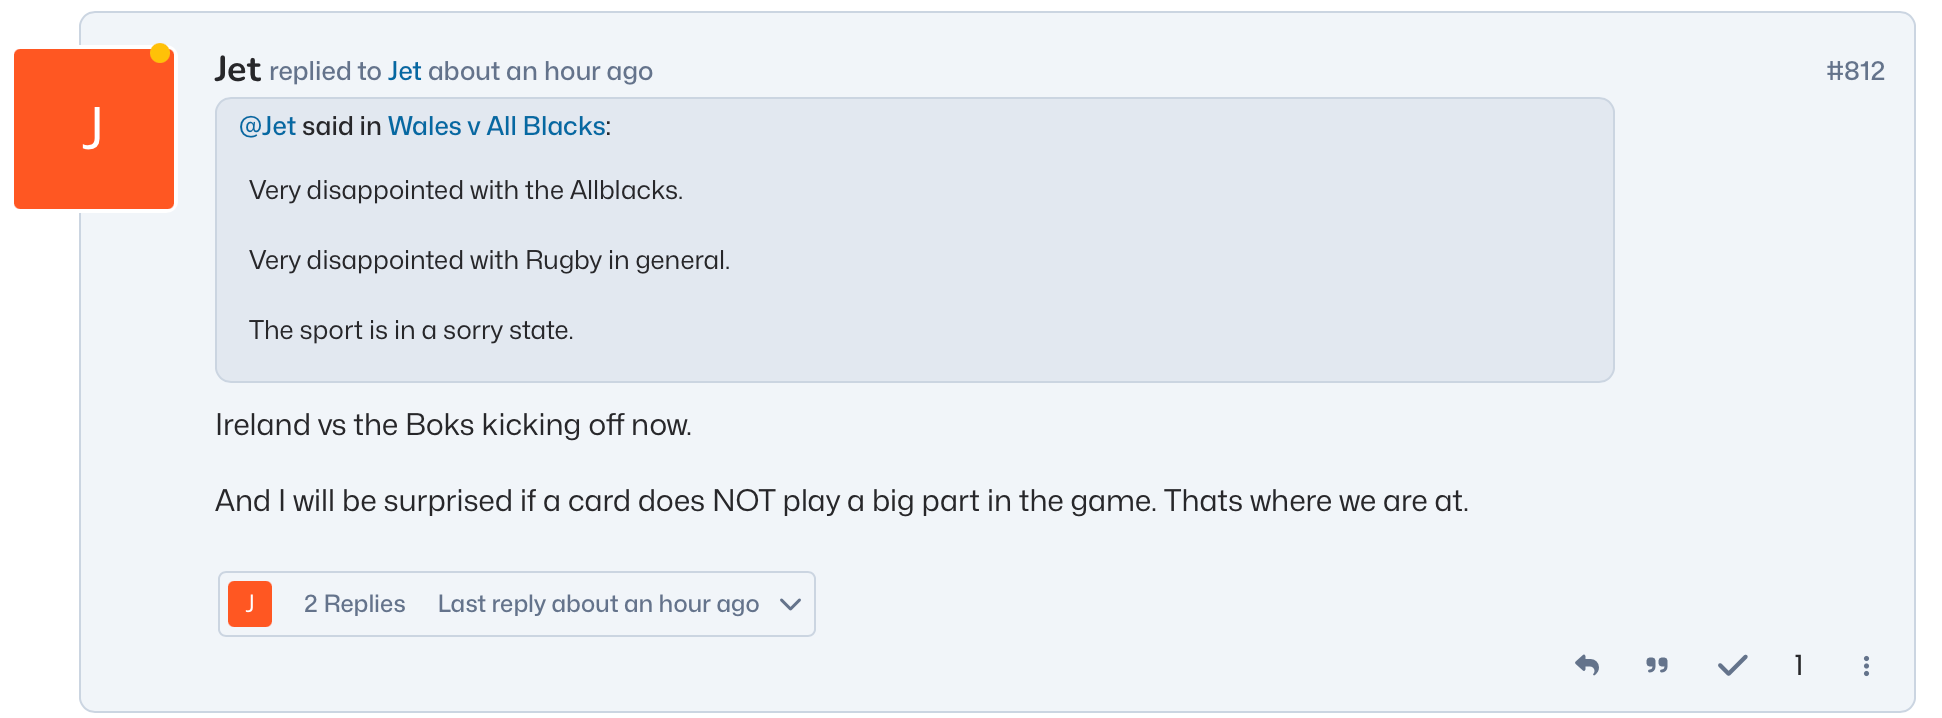1942x718 pixels.
Task: Click Jet's large orange avatar
Action: click(x=93, y=129)
